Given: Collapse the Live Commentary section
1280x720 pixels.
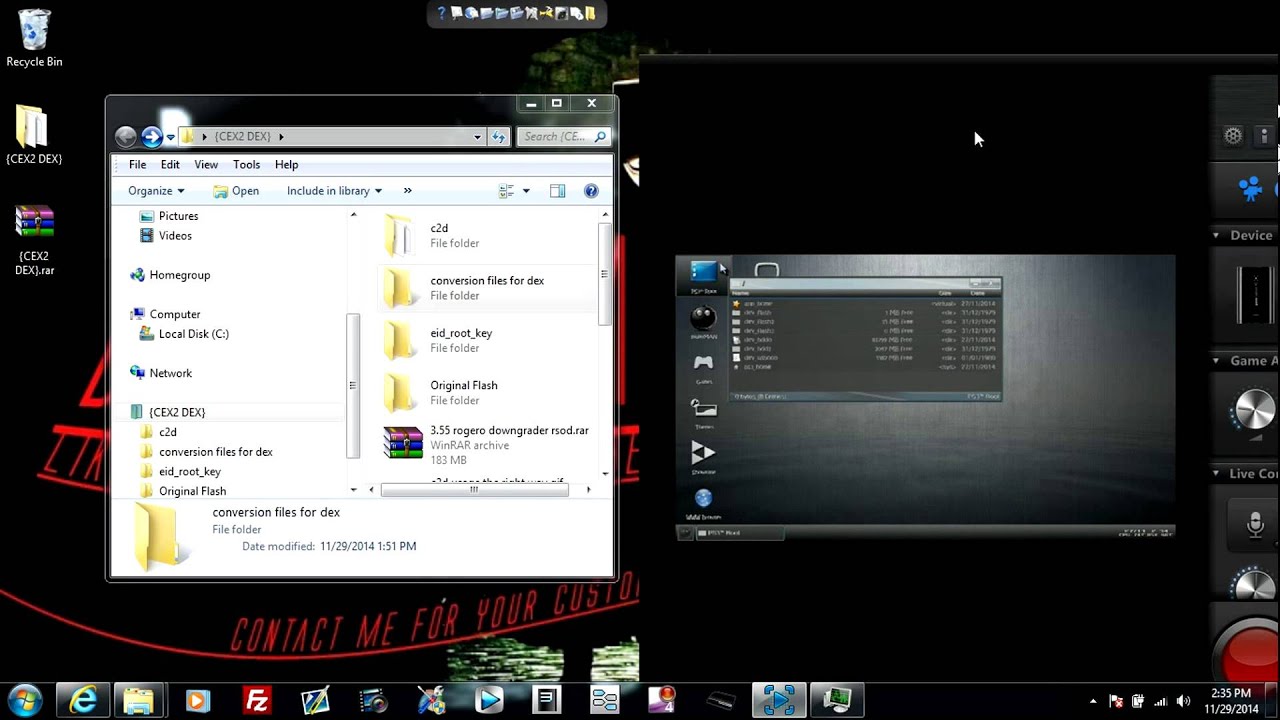Looking at the screenshot, I should [x=1216, y=474].
